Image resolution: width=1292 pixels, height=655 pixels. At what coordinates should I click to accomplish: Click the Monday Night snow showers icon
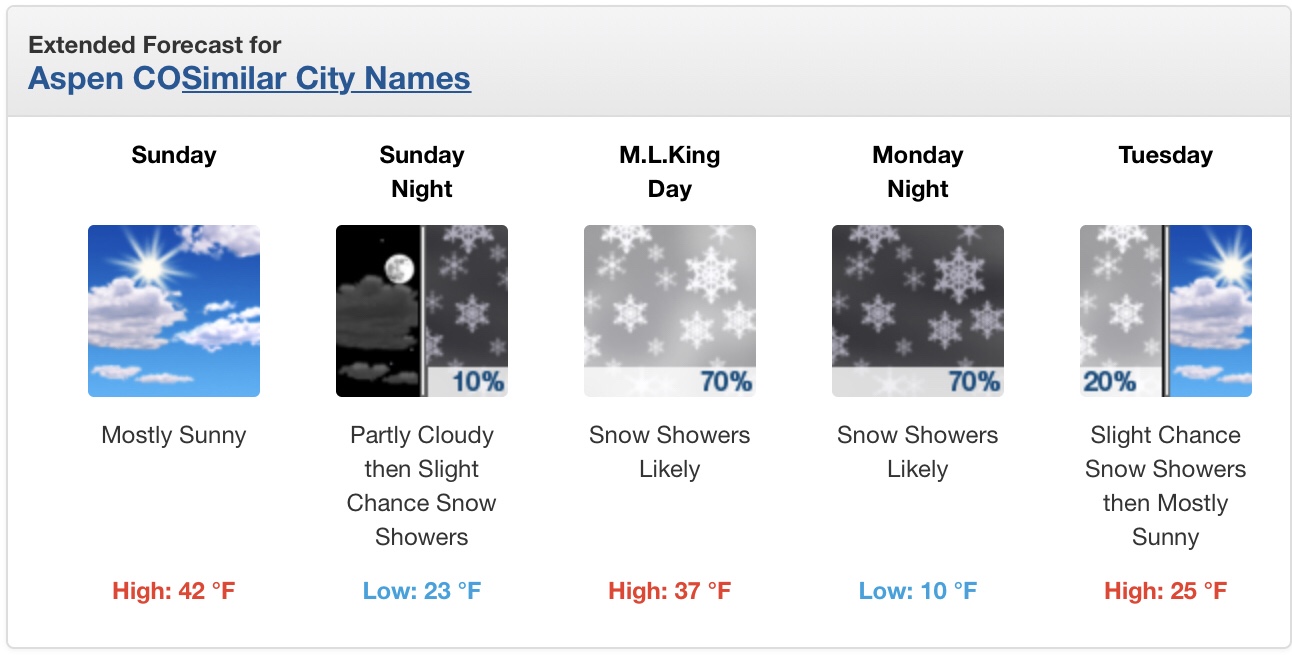coord(918,311)
